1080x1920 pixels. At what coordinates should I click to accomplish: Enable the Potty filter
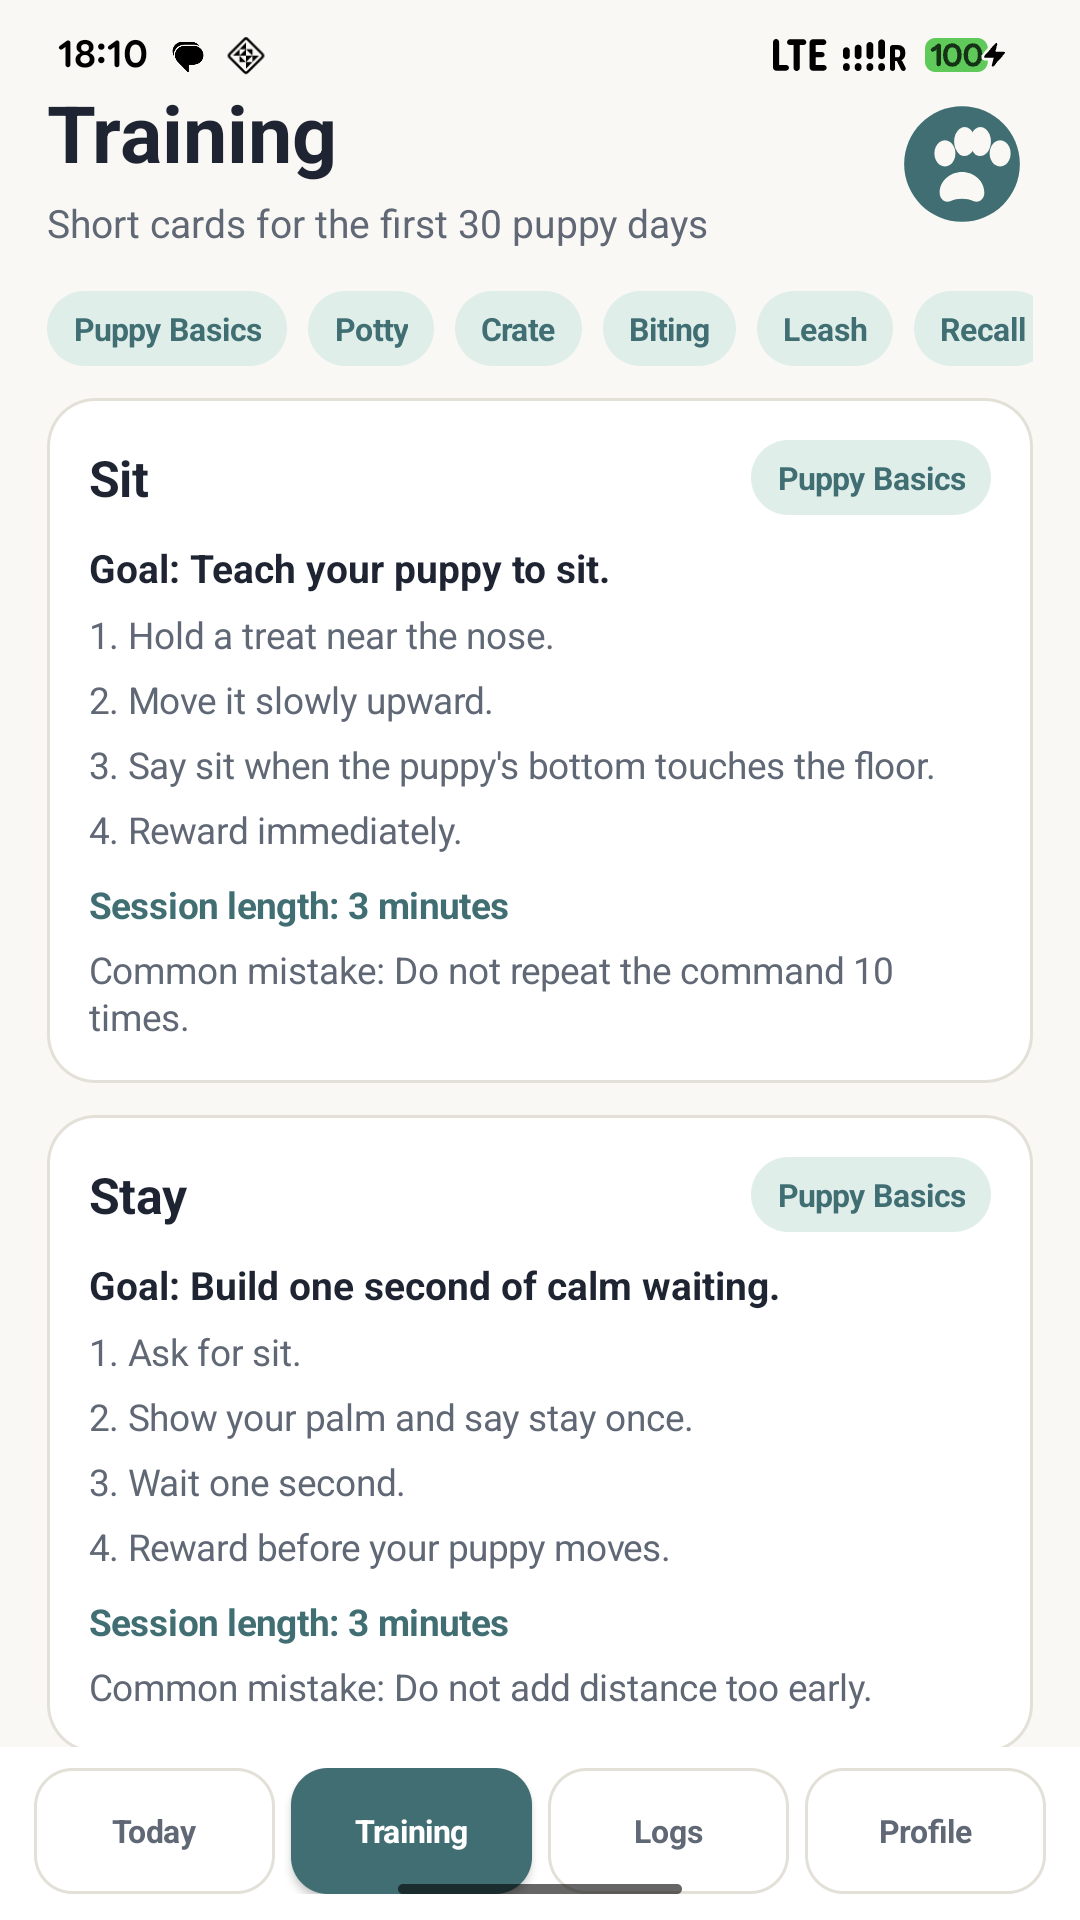point(371,329)
